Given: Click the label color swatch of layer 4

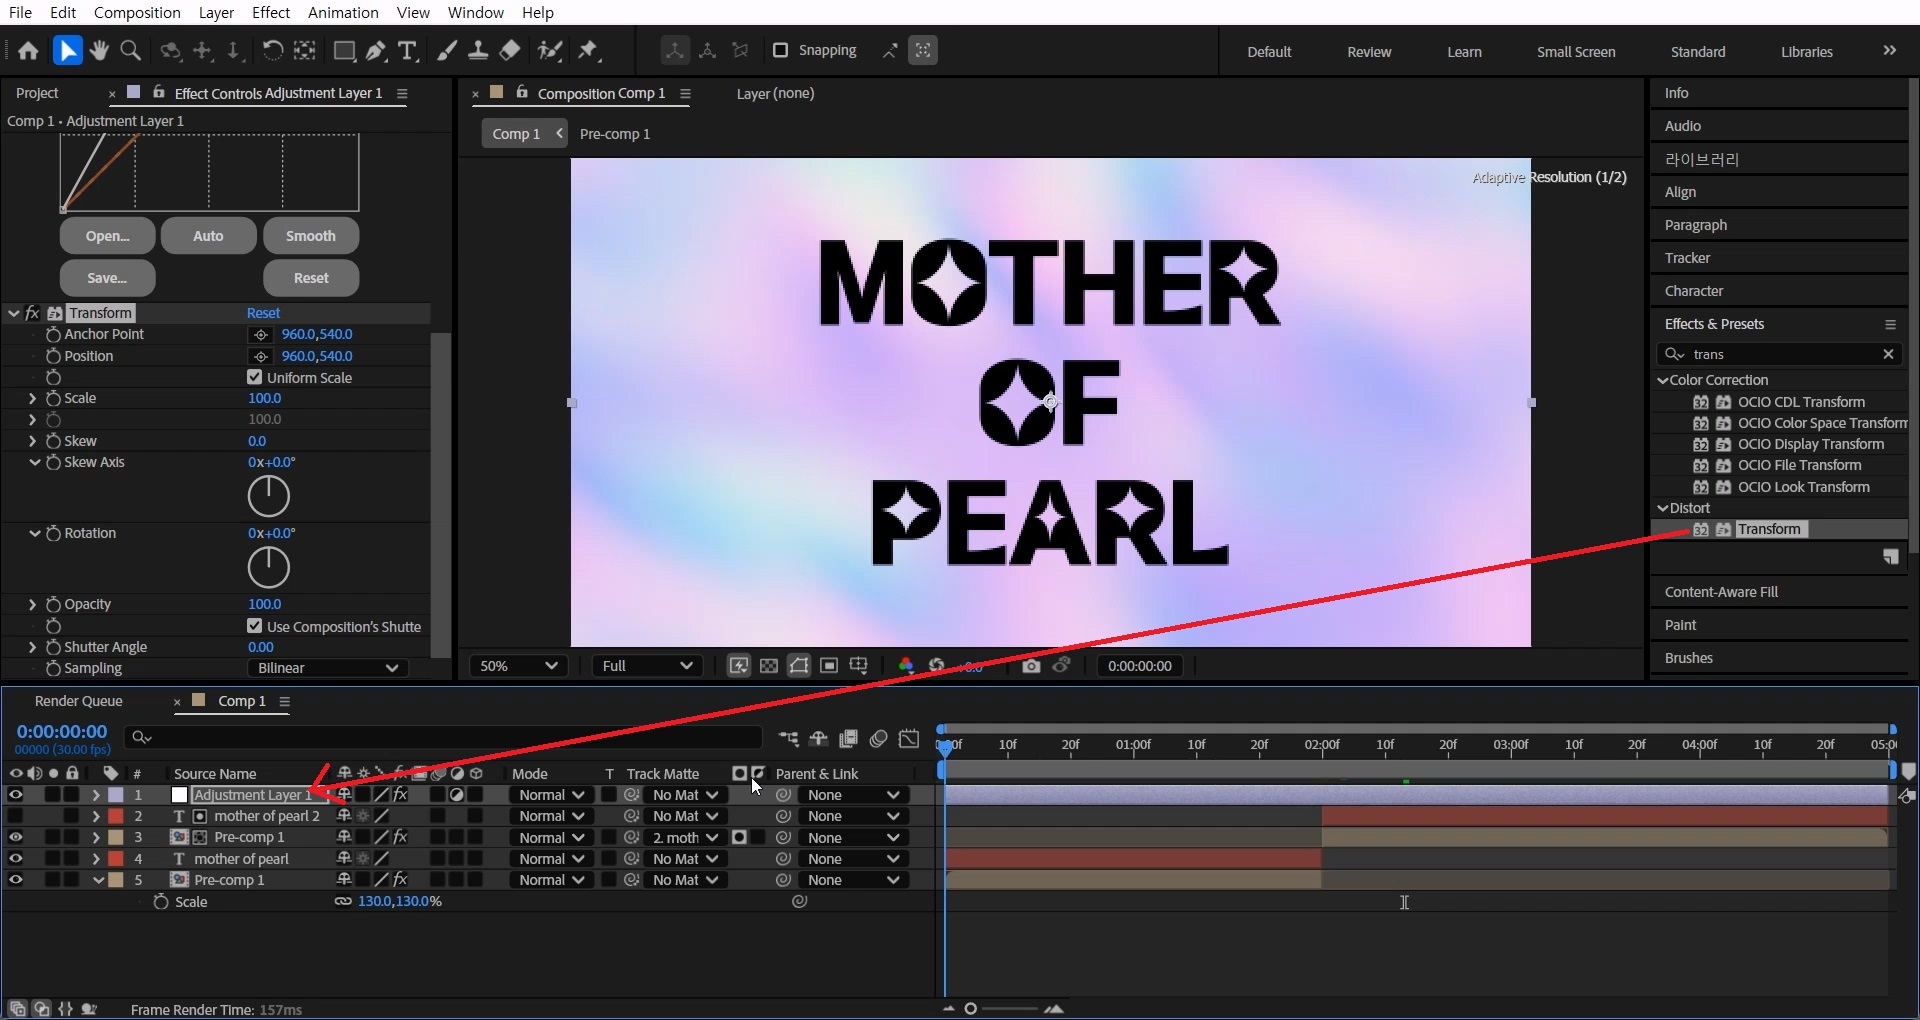Looking at the screenshot, I should coord(116,859).
